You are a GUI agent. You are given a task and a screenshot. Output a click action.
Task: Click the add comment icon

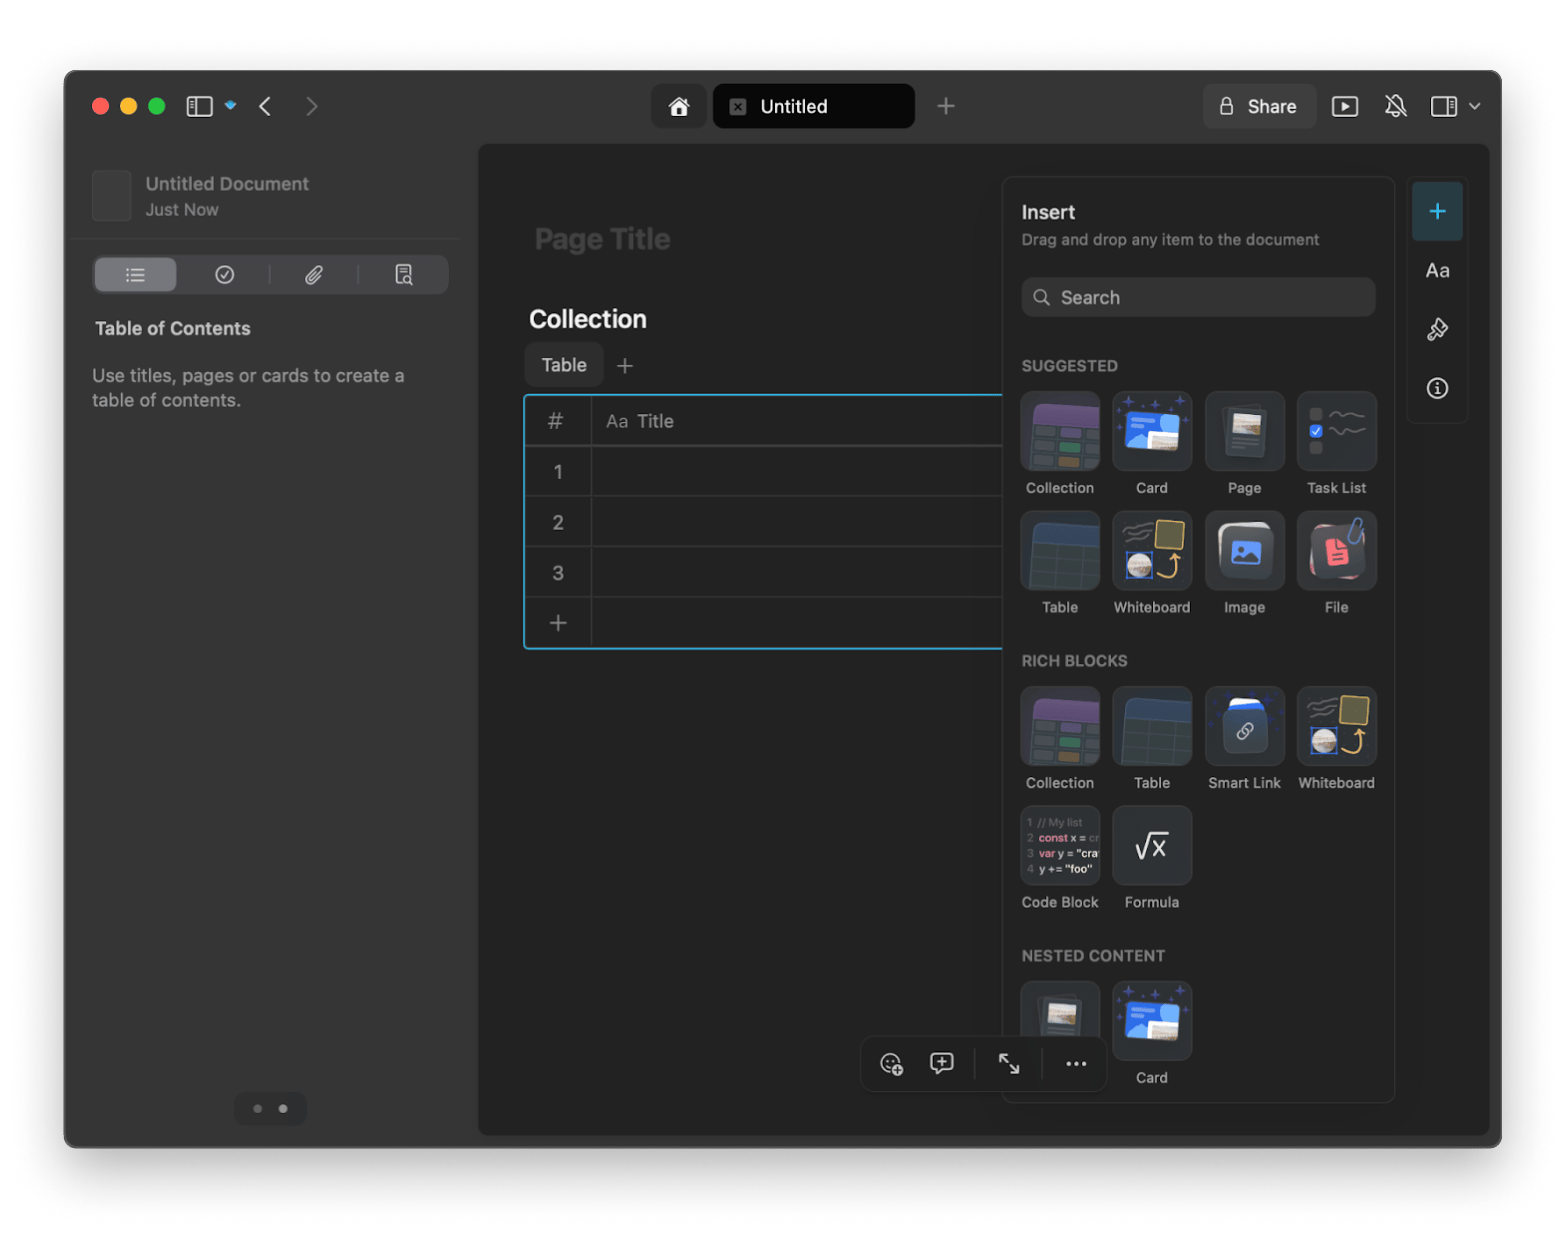(x=941, y=1064)
